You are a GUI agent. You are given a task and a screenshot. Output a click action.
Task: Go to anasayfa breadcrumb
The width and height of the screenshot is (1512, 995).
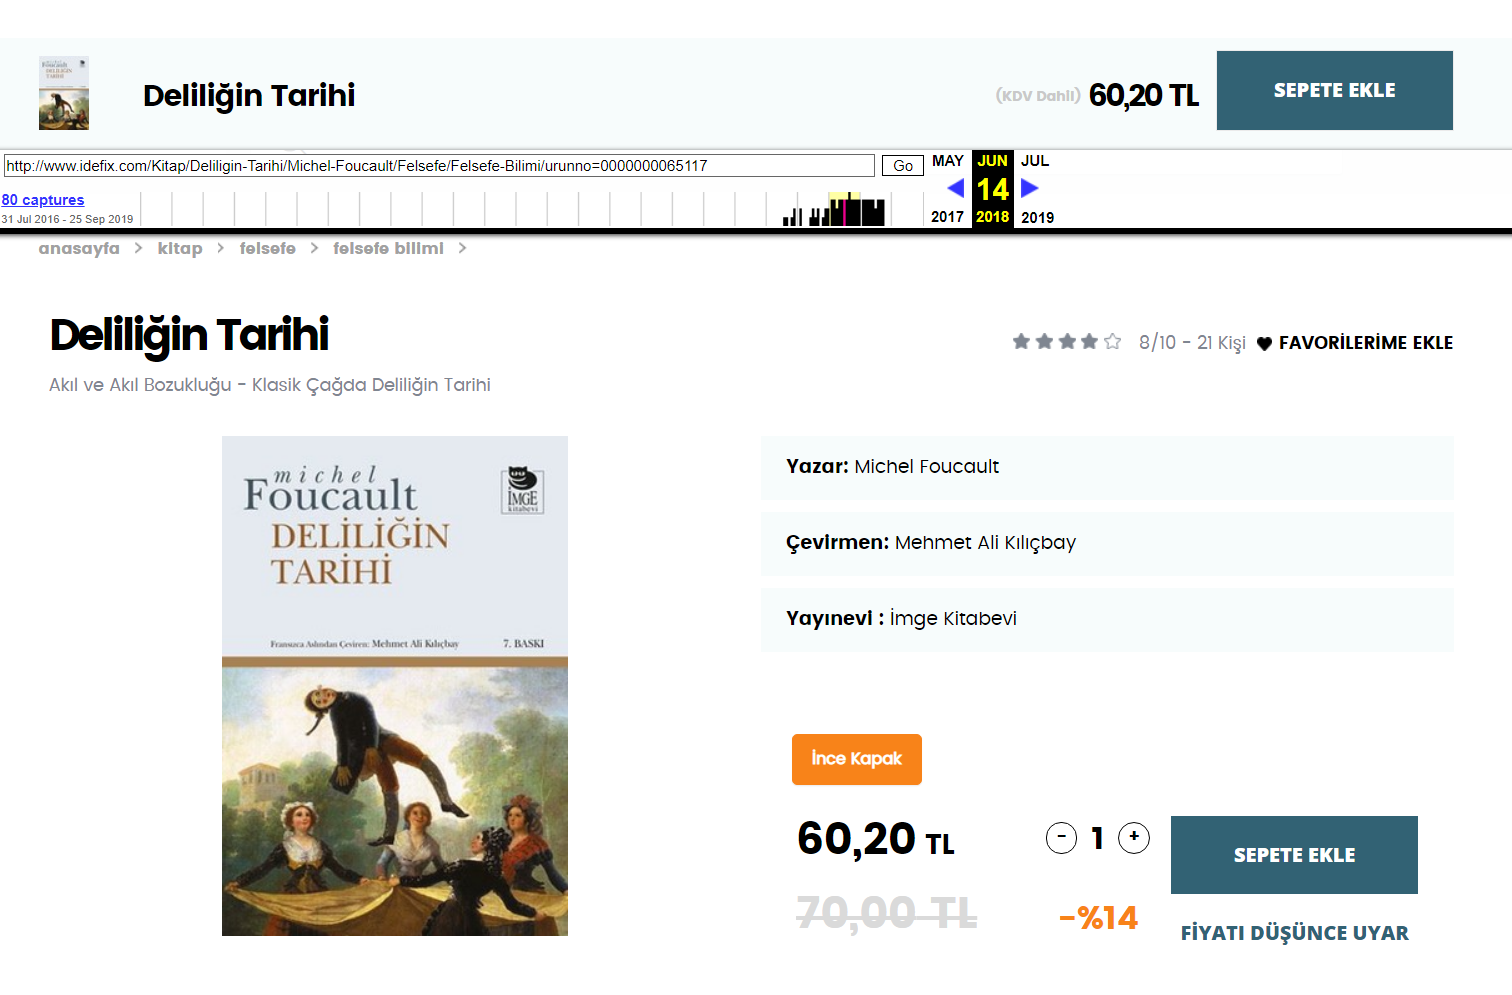click(x=79, y=248)
